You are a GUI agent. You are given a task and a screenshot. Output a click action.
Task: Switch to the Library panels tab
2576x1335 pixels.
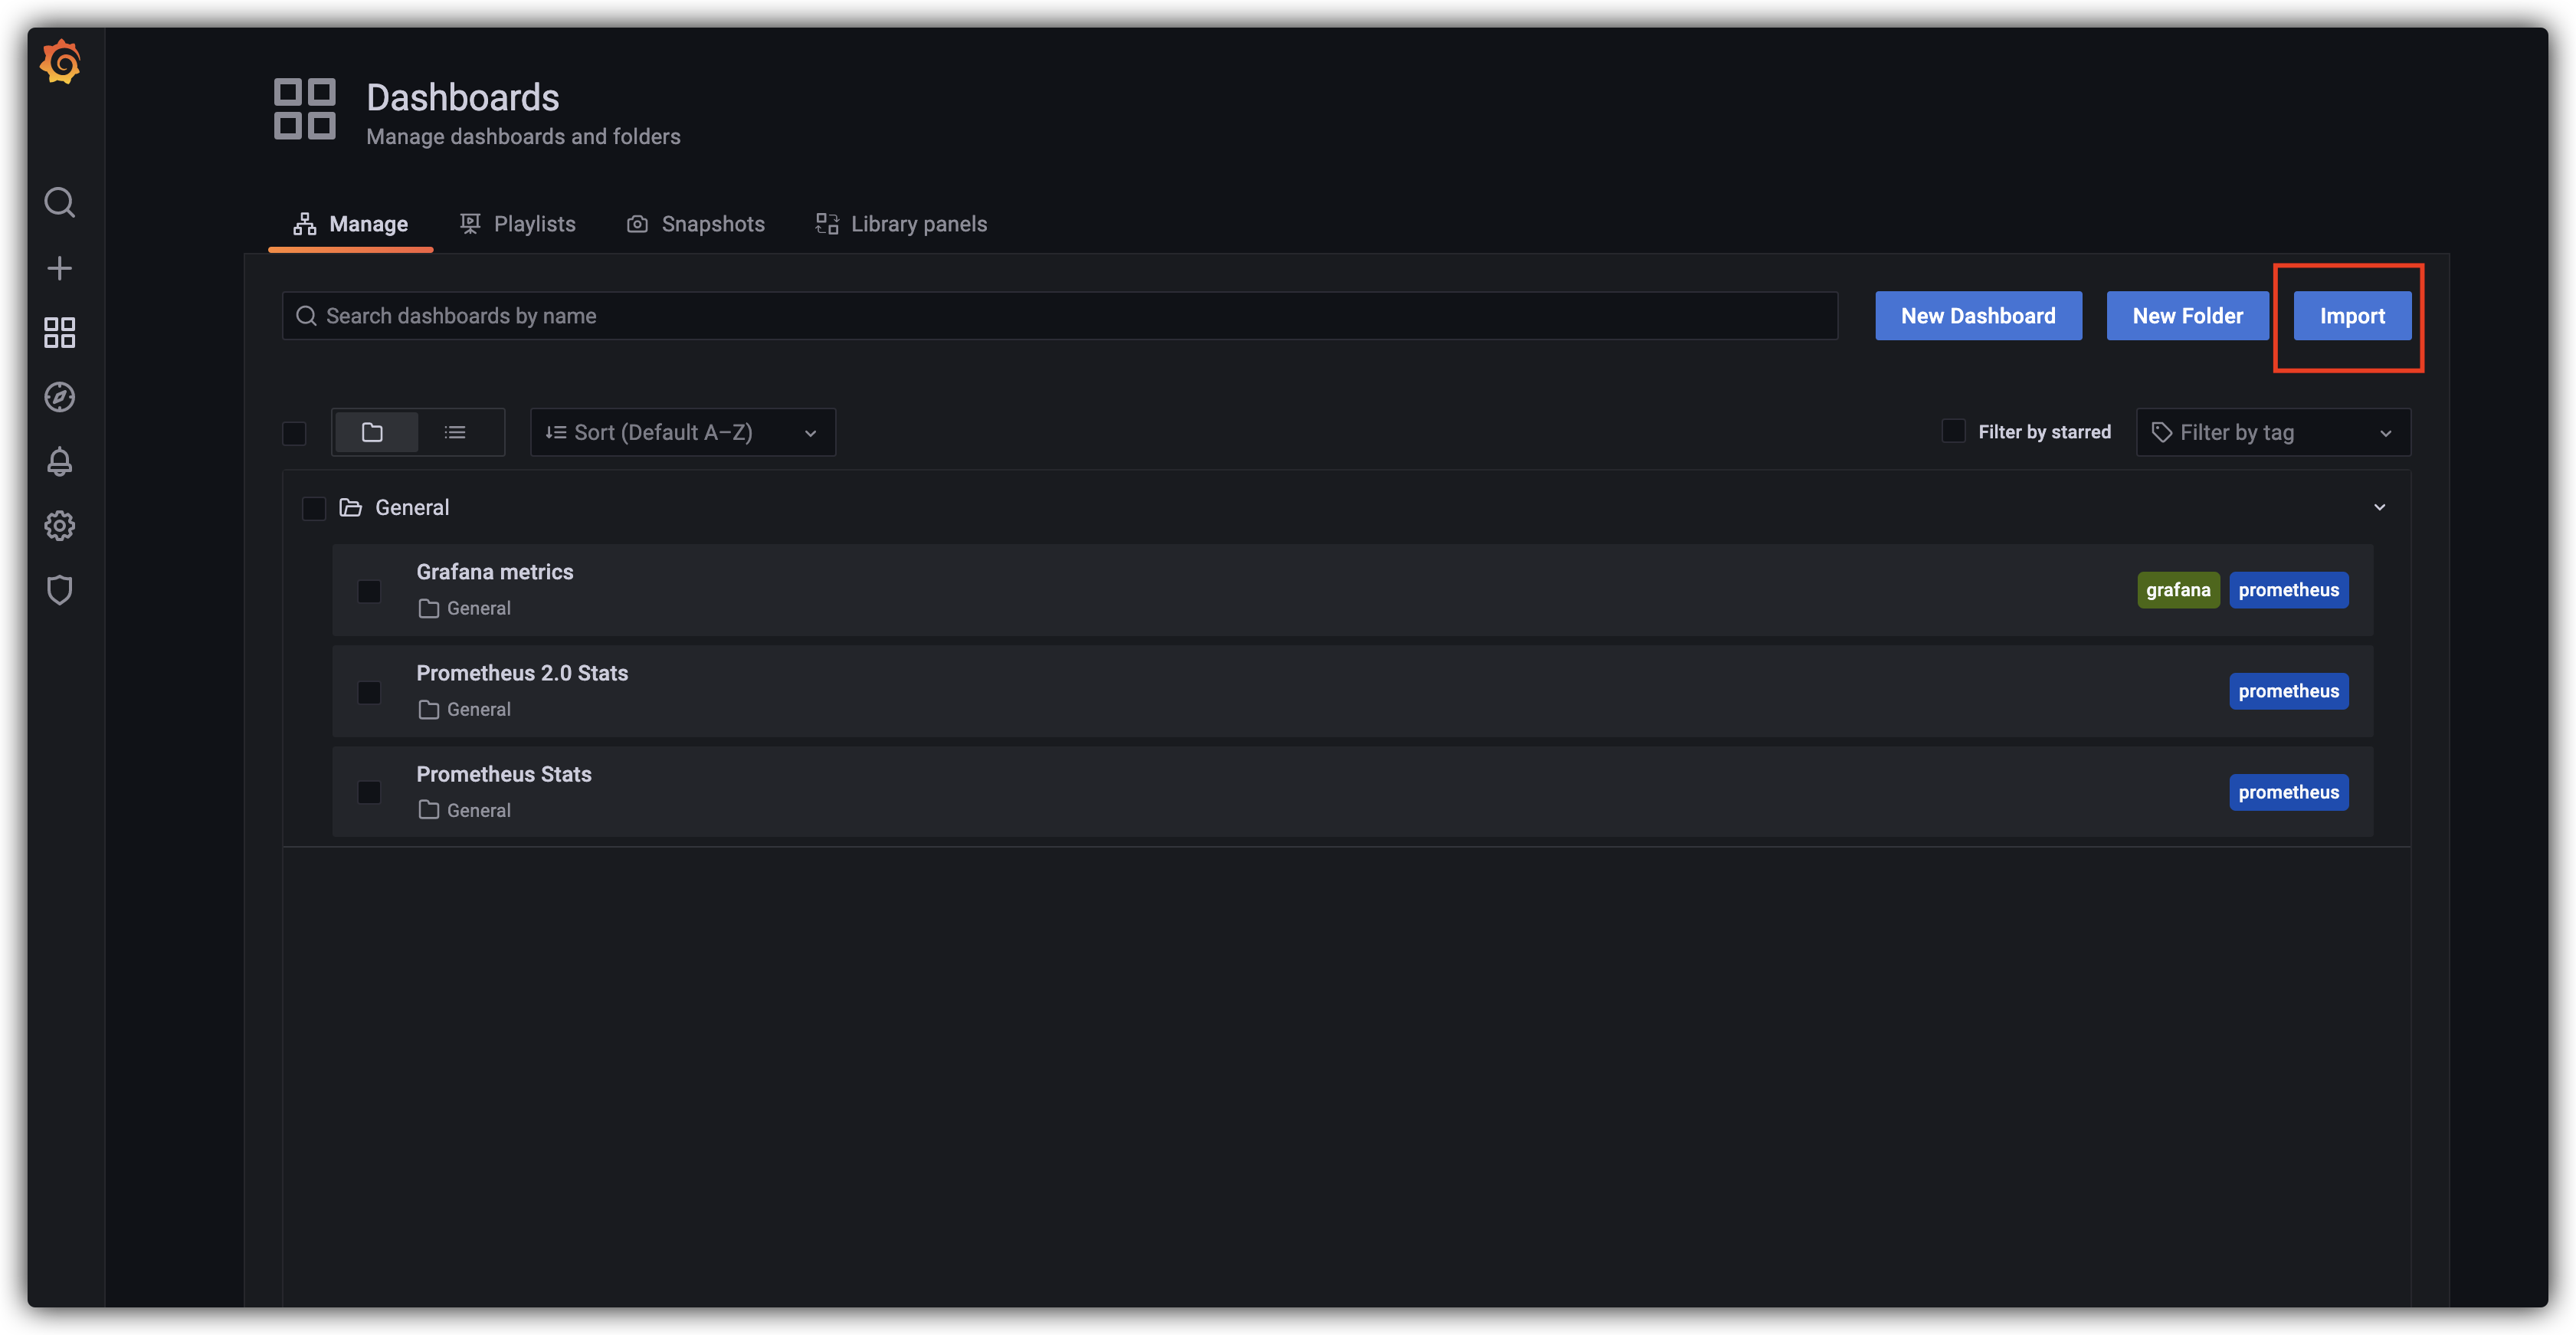point(901,224)
